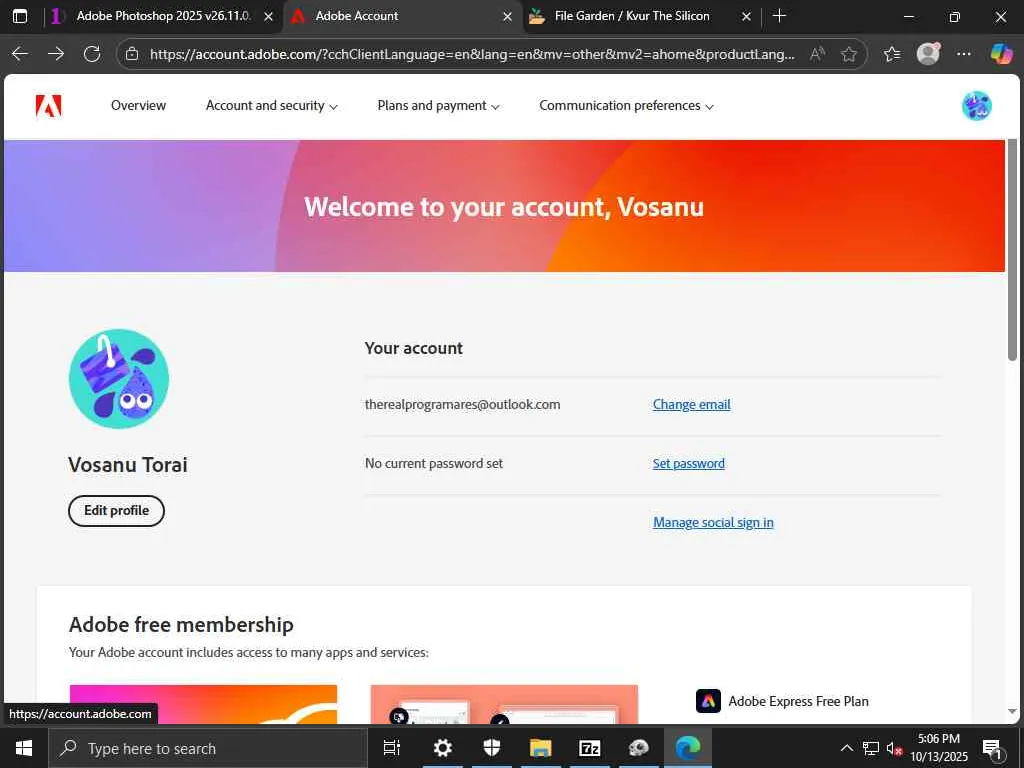
Task: Switch to Adobe Photoshop 2025 tab
Action: point(163,16)
